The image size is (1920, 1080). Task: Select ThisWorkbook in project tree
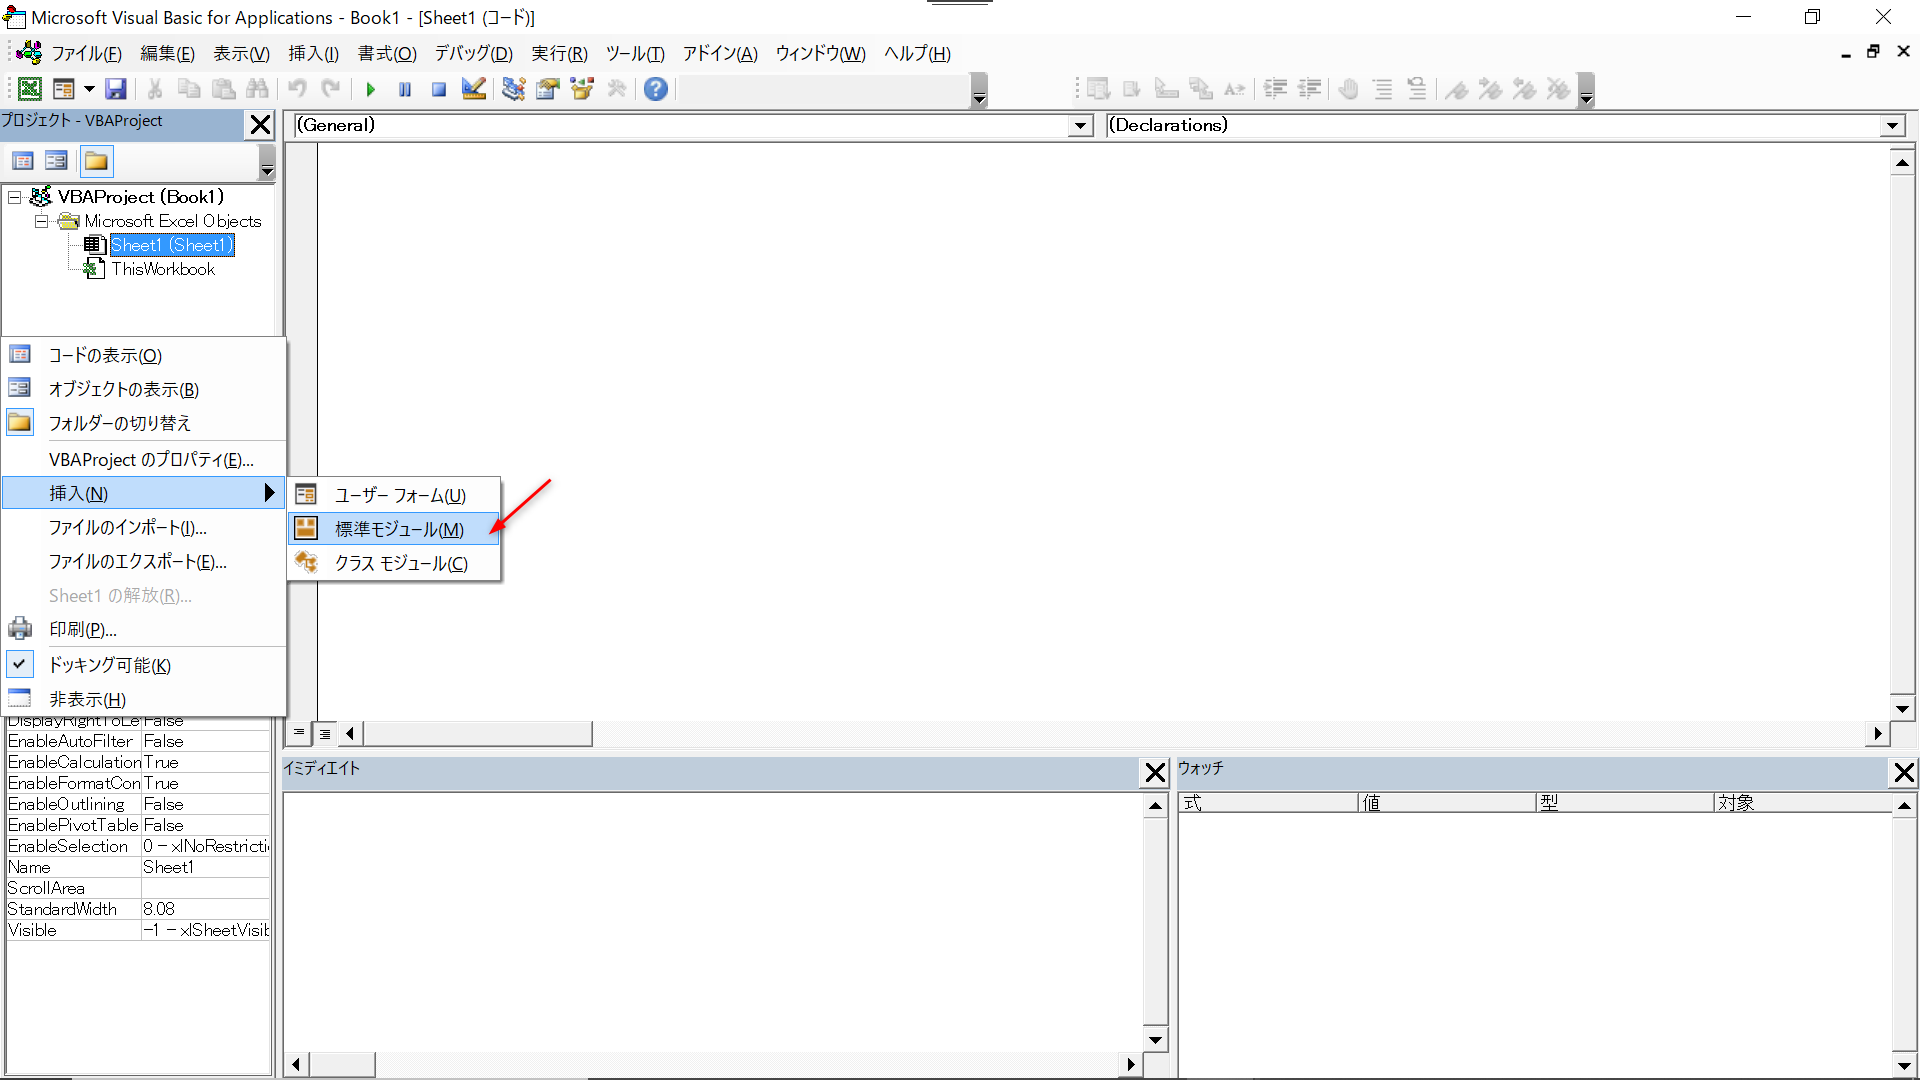(163, 269)
